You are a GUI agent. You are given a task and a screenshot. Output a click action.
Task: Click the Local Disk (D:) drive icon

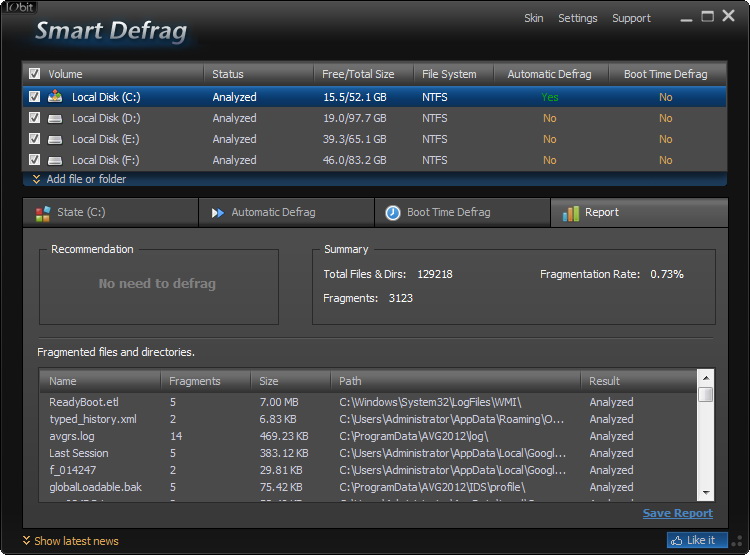click(55, 118)
